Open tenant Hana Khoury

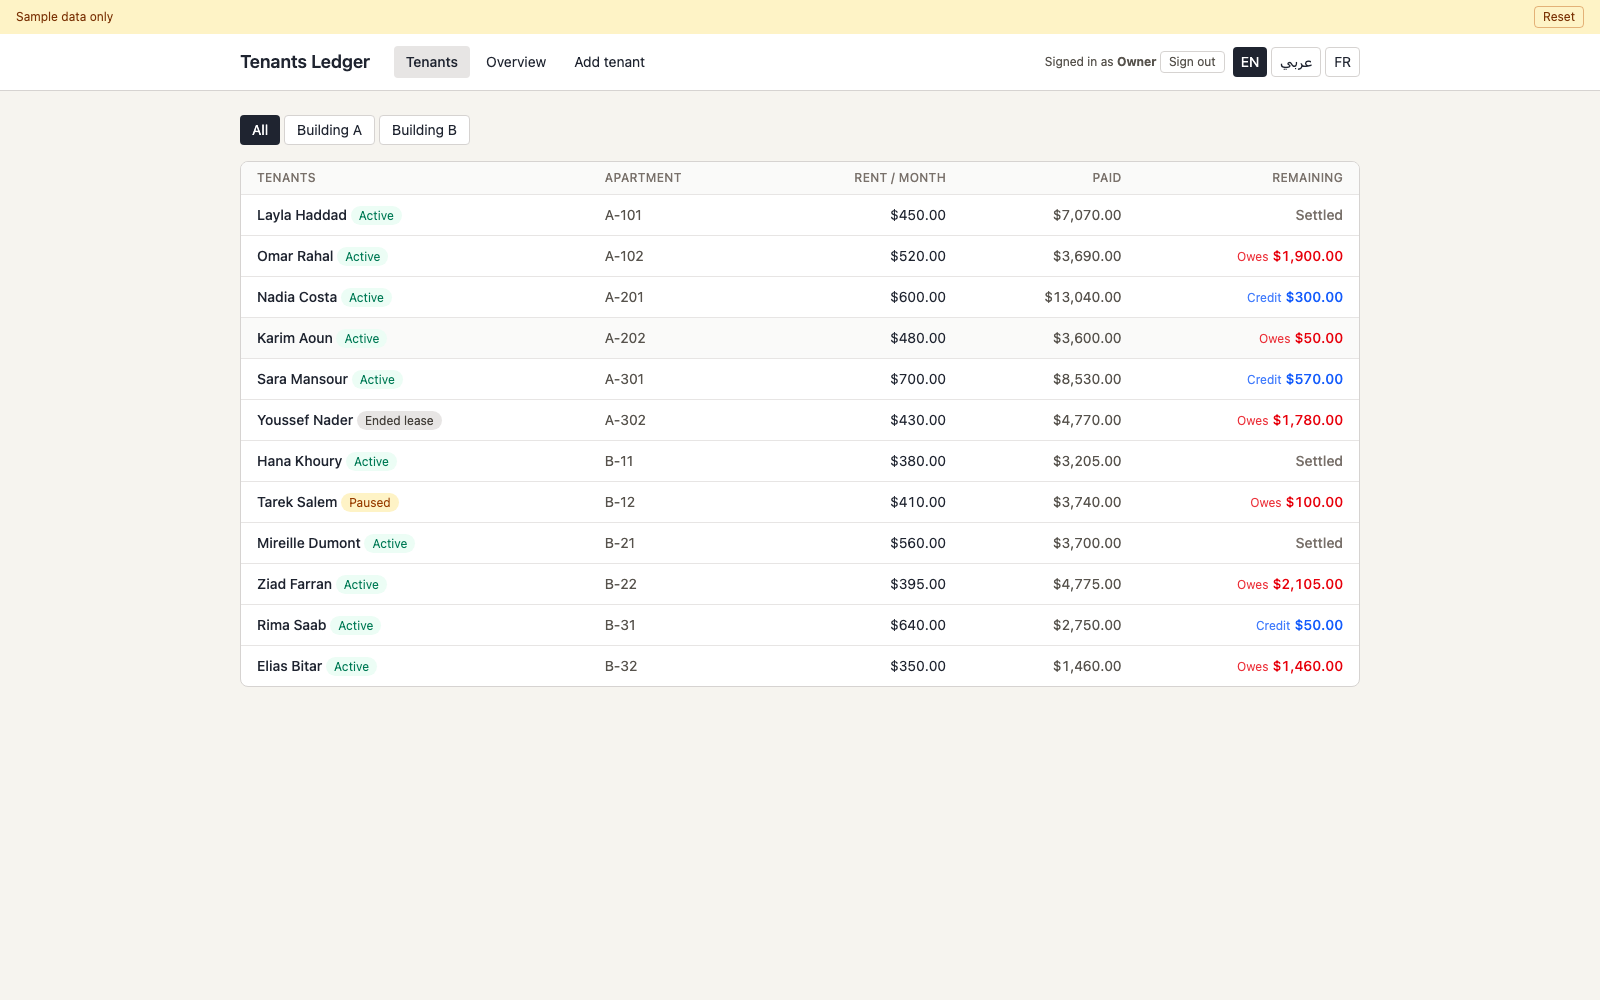[x=299, y=461]
